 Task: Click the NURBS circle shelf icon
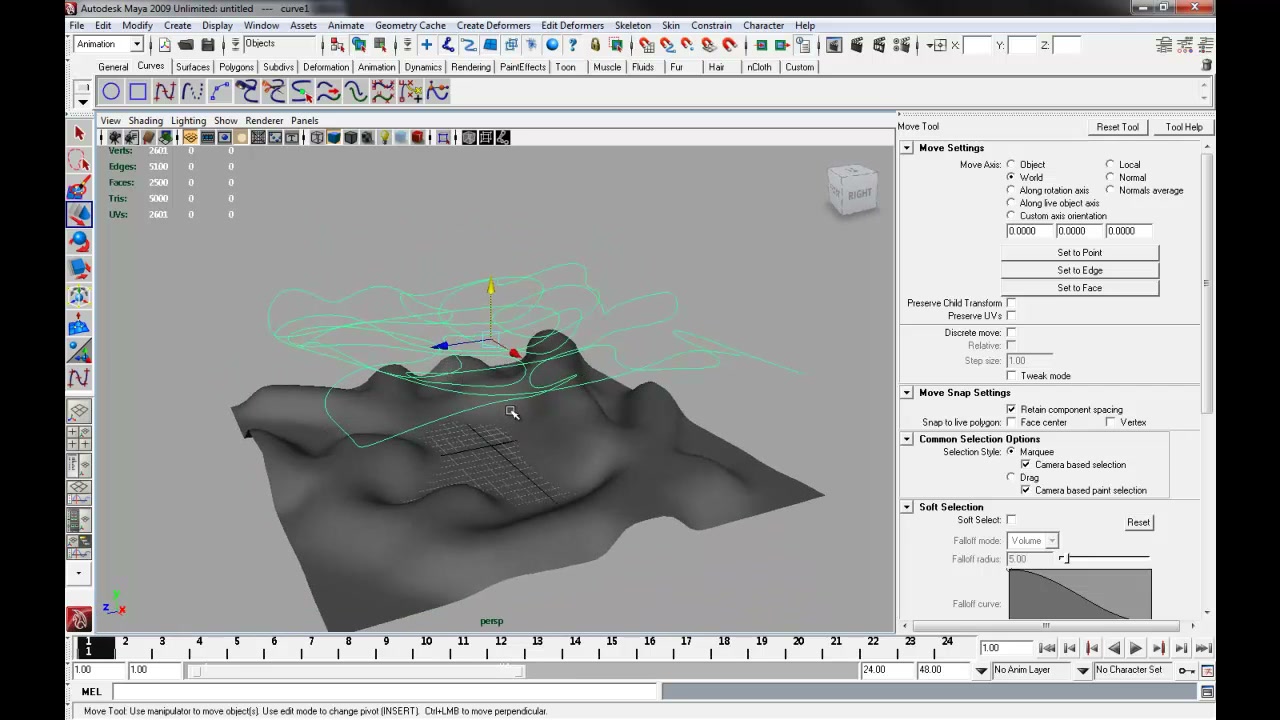click(x=111, y=92)
